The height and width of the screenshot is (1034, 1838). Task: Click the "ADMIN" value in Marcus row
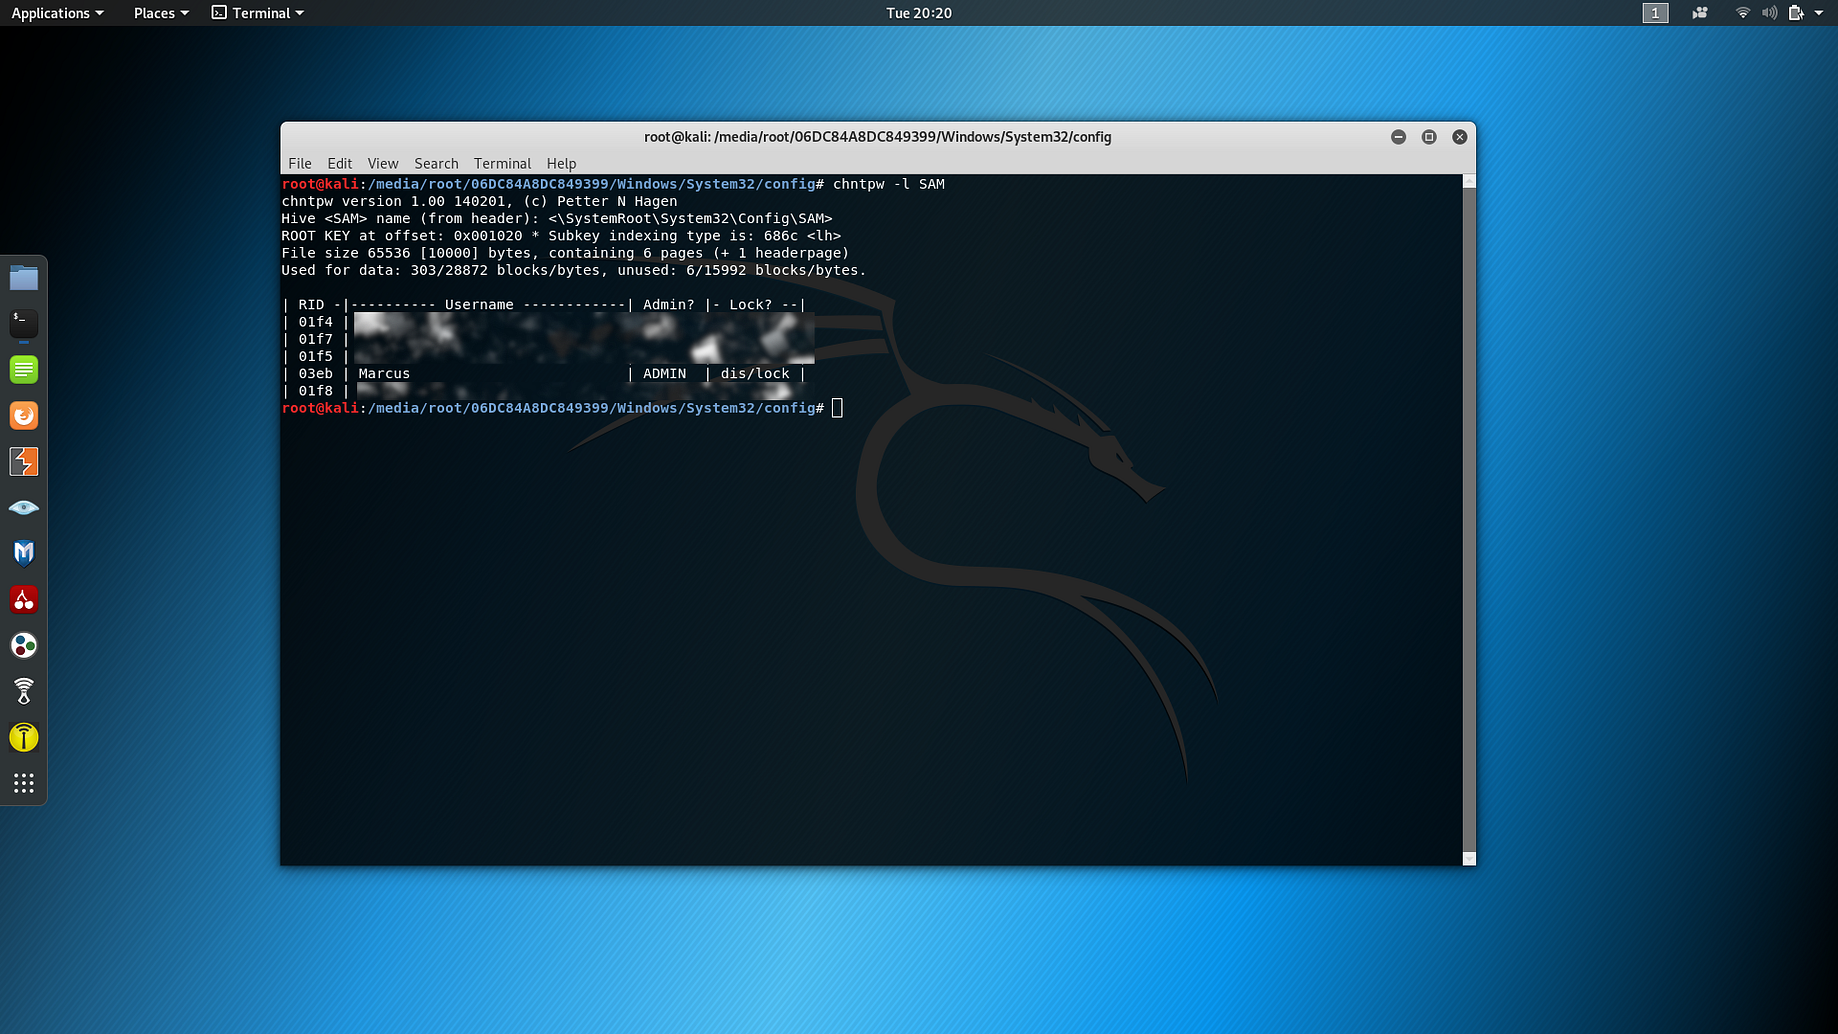[x=665, y=374]
